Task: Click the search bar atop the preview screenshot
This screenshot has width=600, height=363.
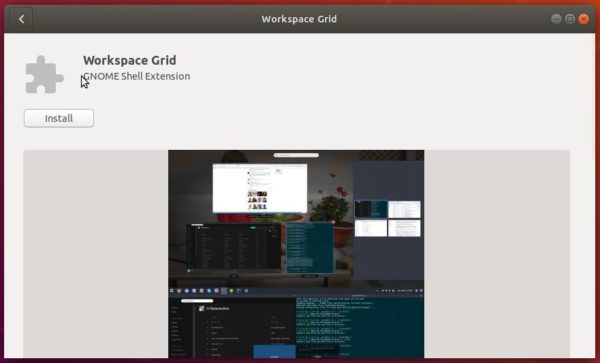Action: (x=296, y=155)
